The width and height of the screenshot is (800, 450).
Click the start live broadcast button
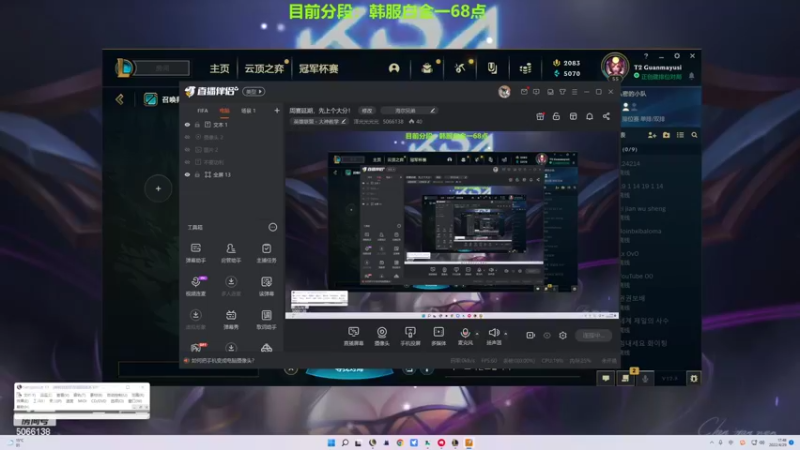pyautogui.click(x=593, y=335)
